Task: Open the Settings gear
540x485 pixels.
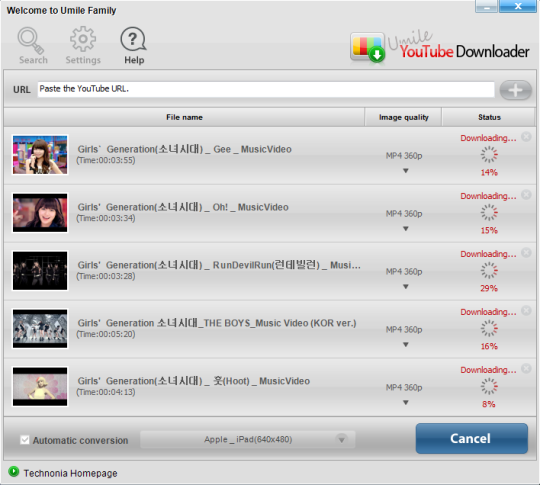Action: (x=83, y=45)
